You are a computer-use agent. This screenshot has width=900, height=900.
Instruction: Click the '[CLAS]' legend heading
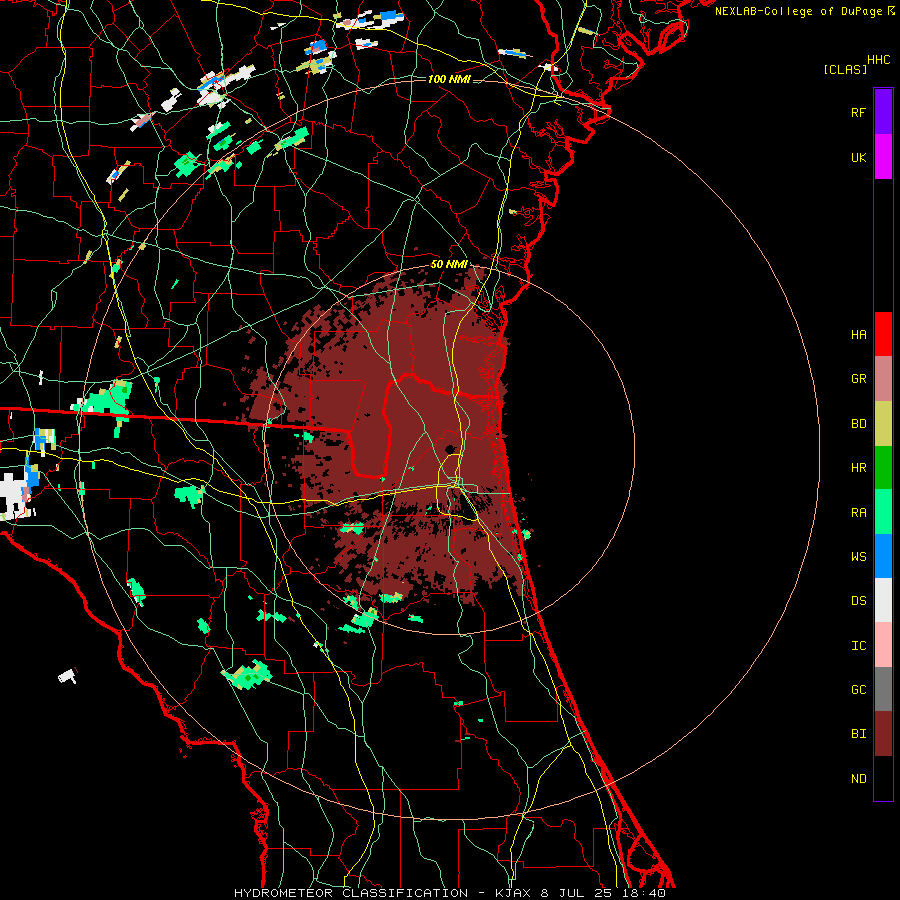click(845, 69)
